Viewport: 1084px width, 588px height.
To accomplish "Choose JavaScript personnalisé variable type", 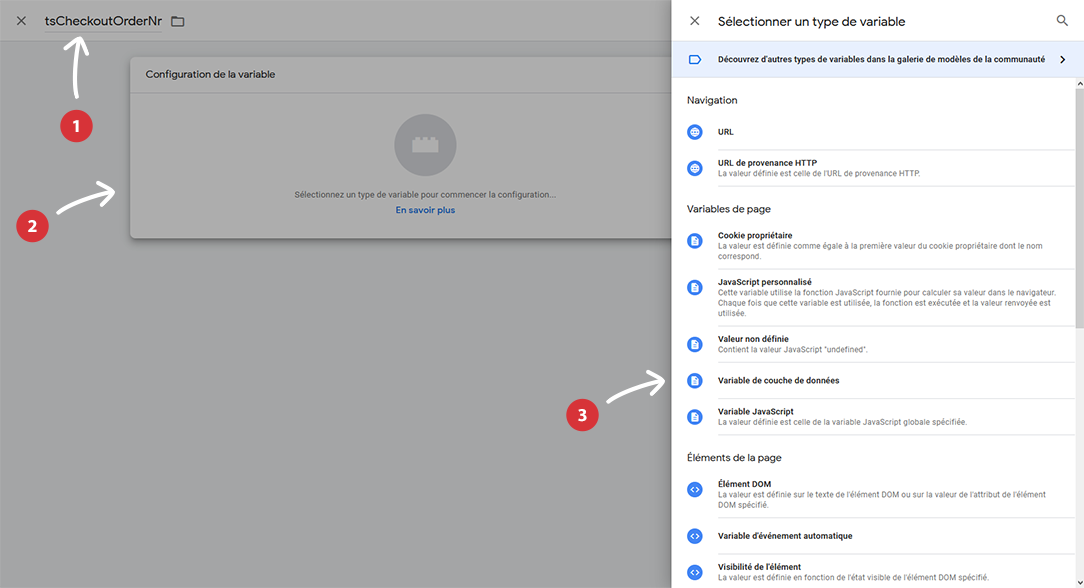I will pos(881,297).
